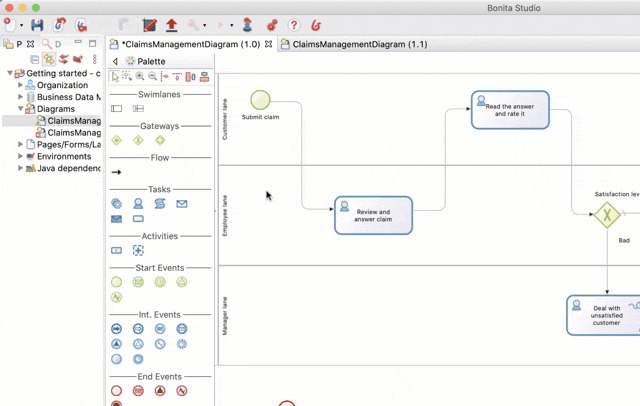Click the Satisfaction level gateway diamond
This screenshot has height=406, width=640.
pos(606,215)
